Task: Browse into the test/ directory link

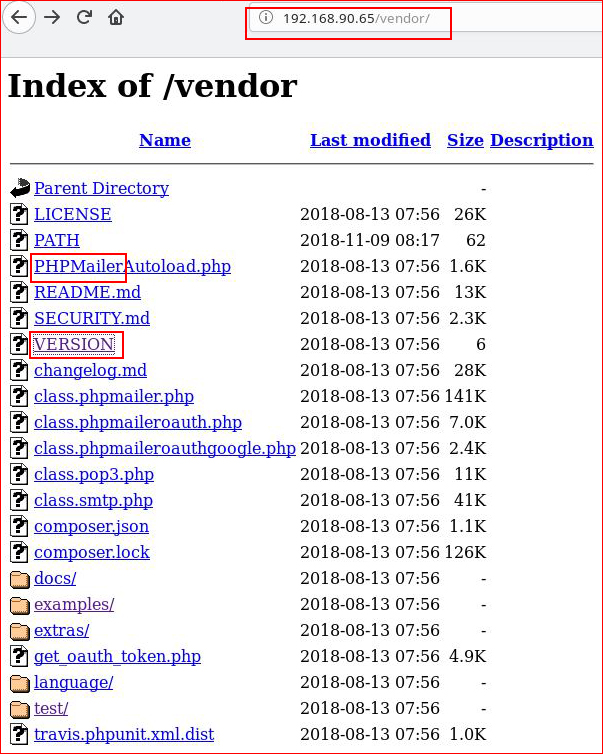Action: click(51, 708)
